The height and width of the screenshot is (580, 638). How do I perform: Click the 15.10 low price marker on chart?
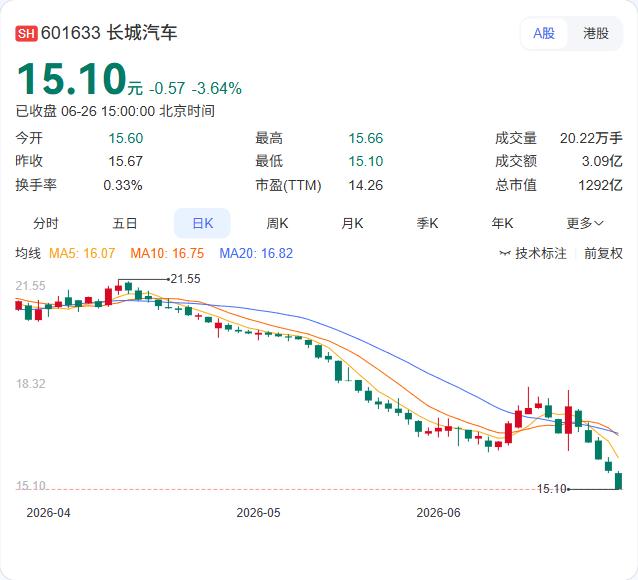point(552,489)
